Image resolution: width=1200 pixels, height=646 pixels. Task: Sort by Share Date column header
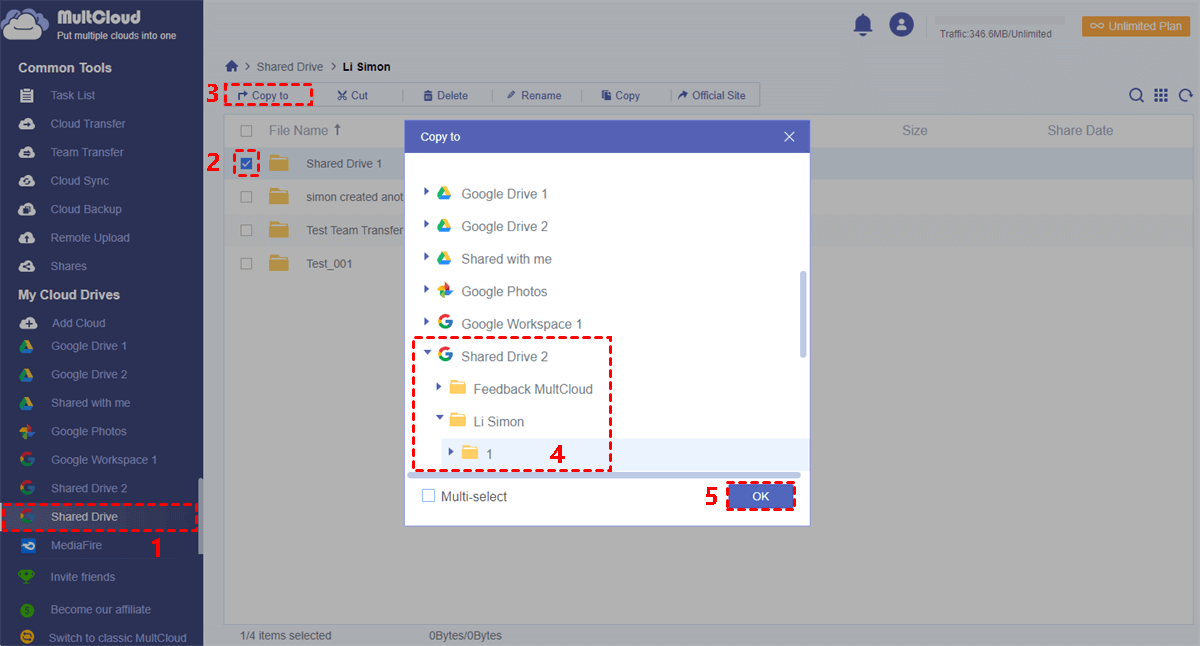pyautogui.click(x=1080, y=130)
